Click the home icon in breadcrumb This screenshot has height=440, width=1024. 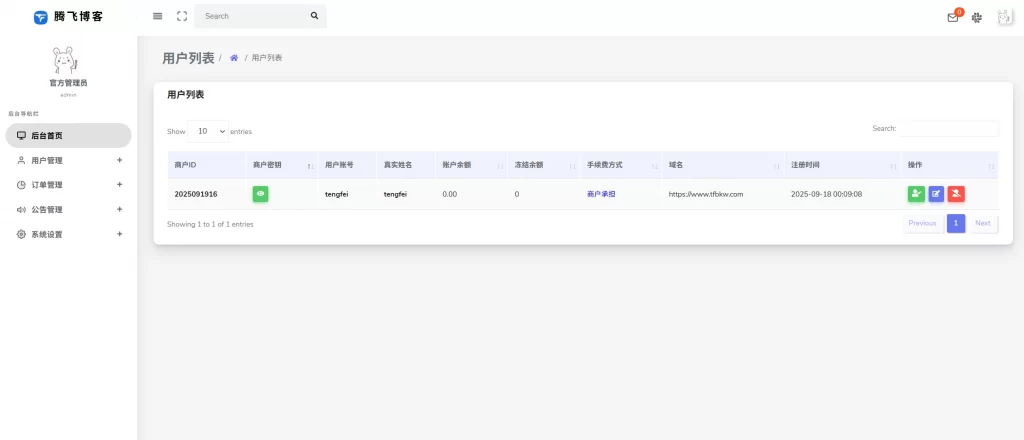pos(234,58)
